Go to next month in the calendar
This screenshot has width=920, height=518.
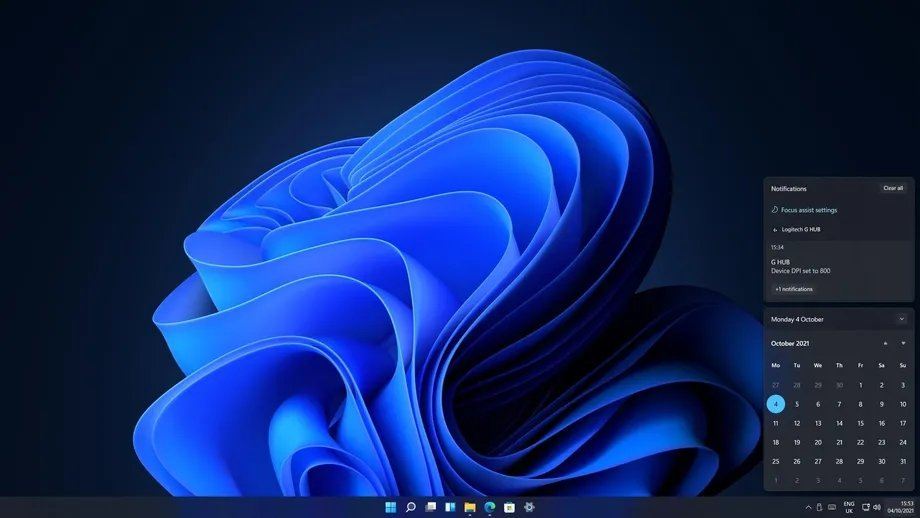tap(903, 343)
